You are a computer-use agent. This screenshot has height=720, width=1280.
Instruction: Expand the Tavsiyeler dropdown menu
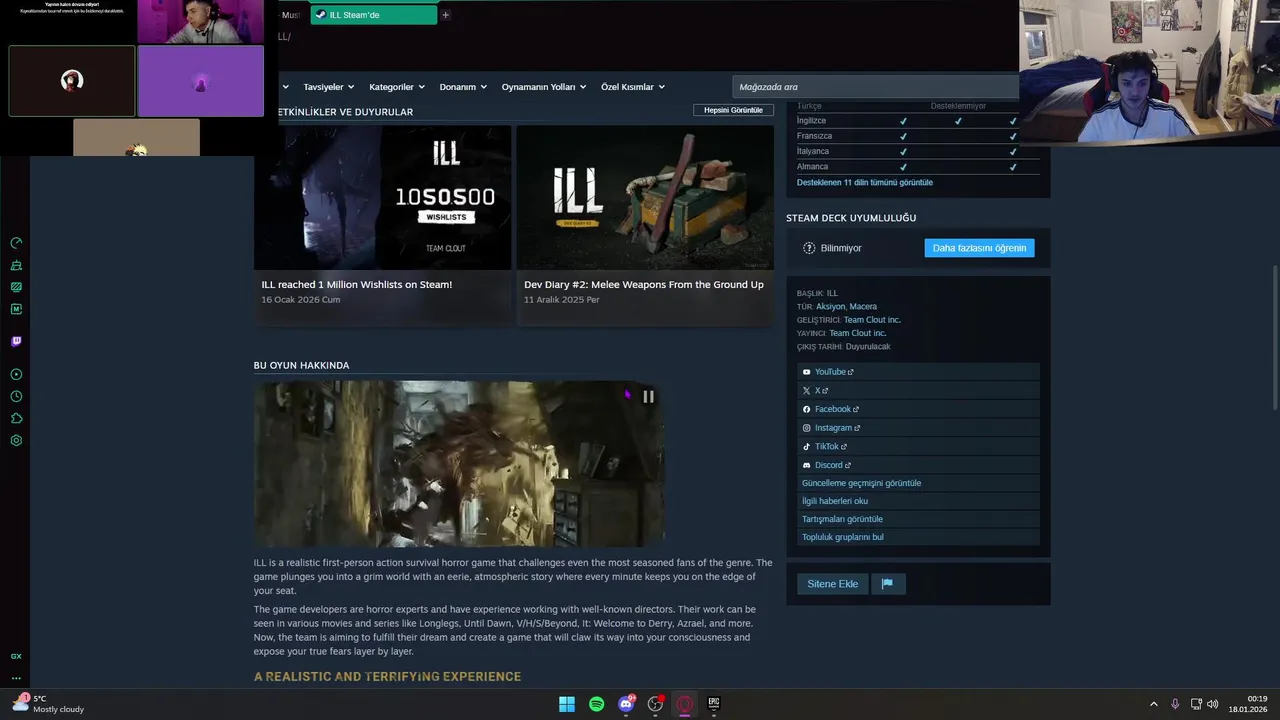point(328,87)
